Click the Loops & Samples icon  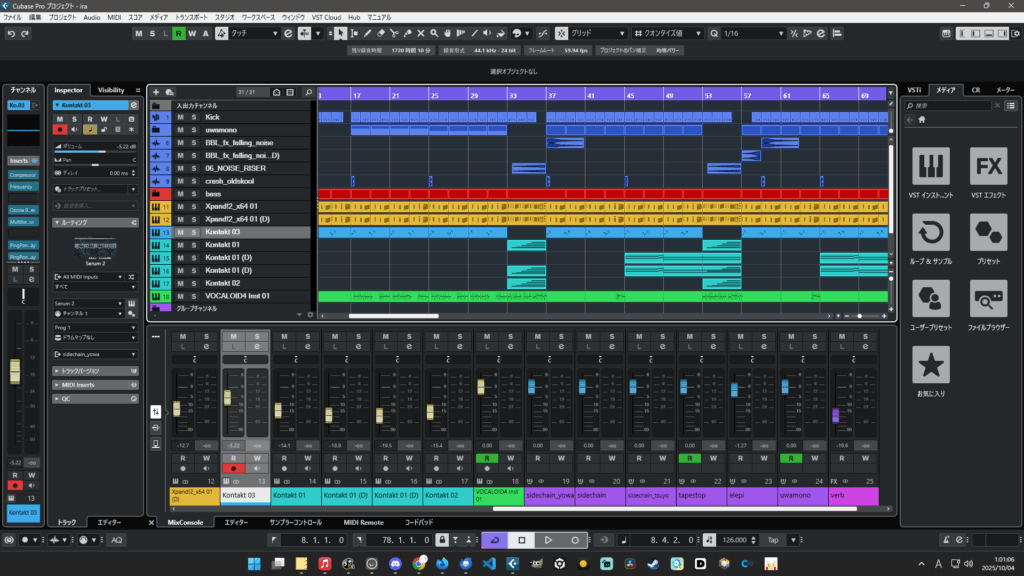coord(933,232)
